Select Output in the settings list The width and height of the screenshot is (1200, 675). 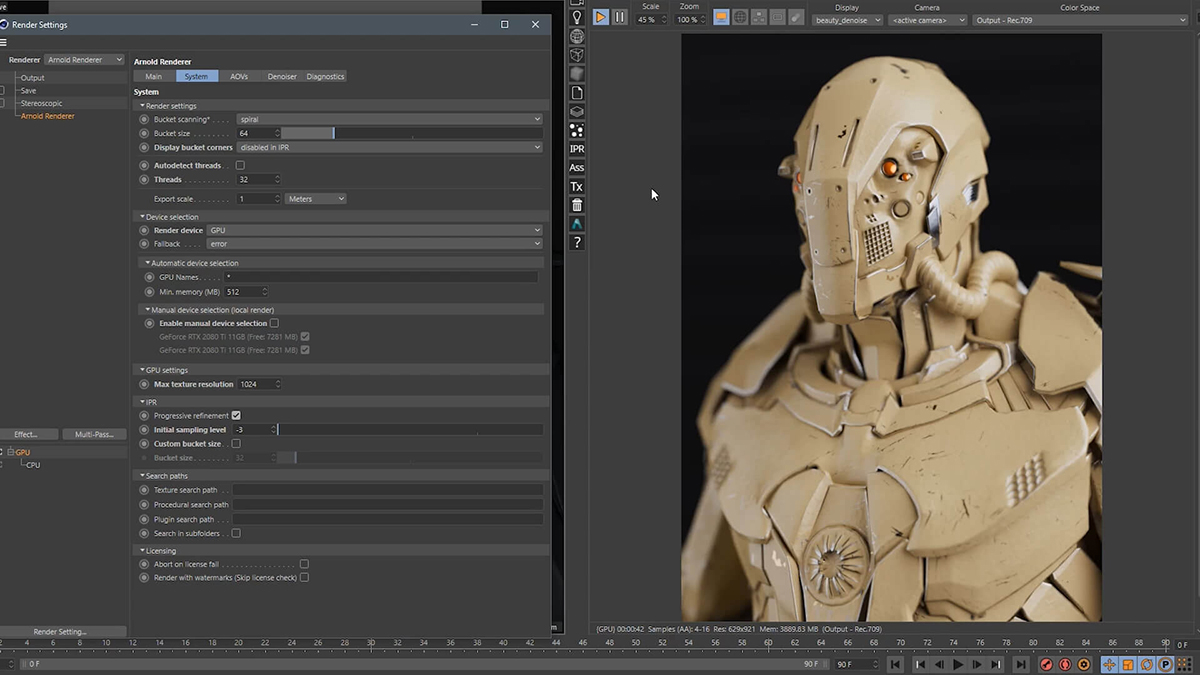tap(33, 77)
